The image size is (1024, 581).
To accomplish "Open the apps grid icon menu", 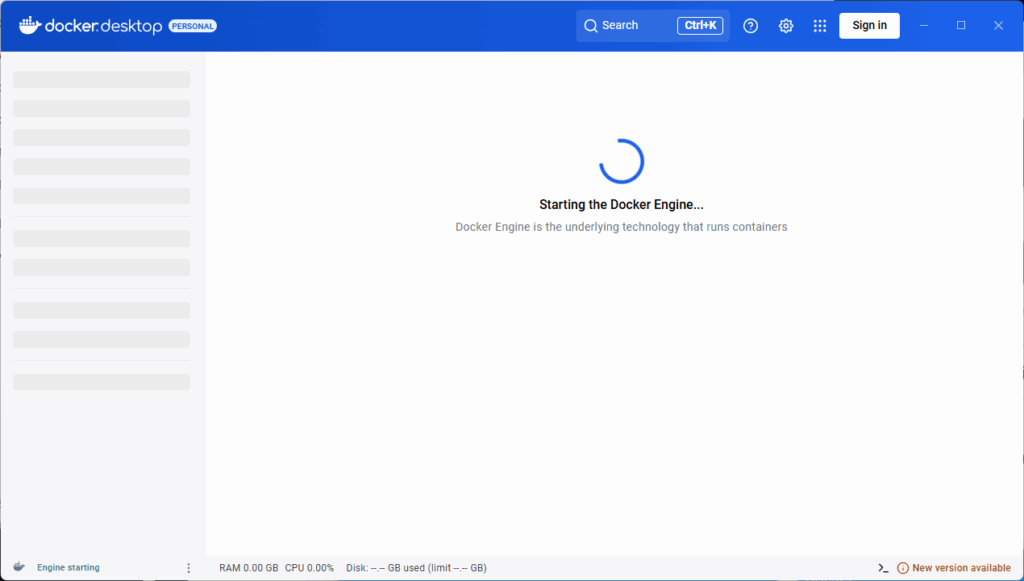I will click(820, 26).
